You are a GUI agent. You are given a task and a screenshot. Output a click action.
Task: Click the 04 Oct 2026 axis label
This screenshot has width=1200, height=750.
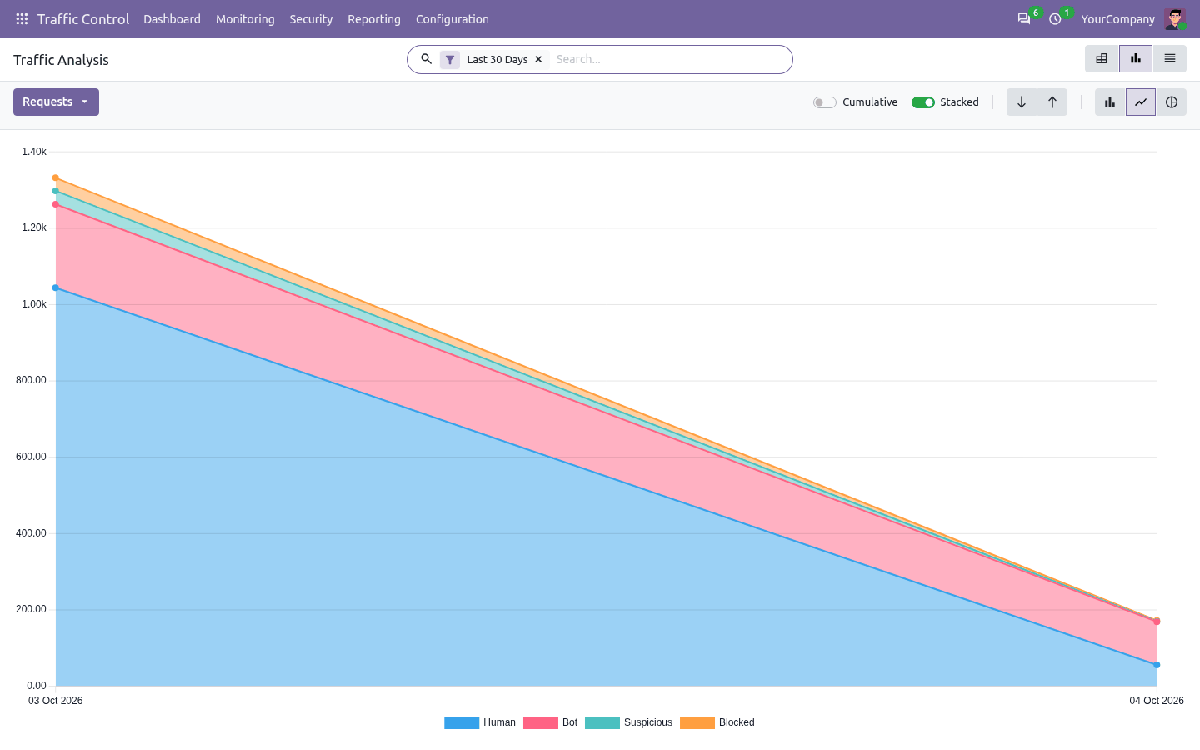coord(1157,701)
